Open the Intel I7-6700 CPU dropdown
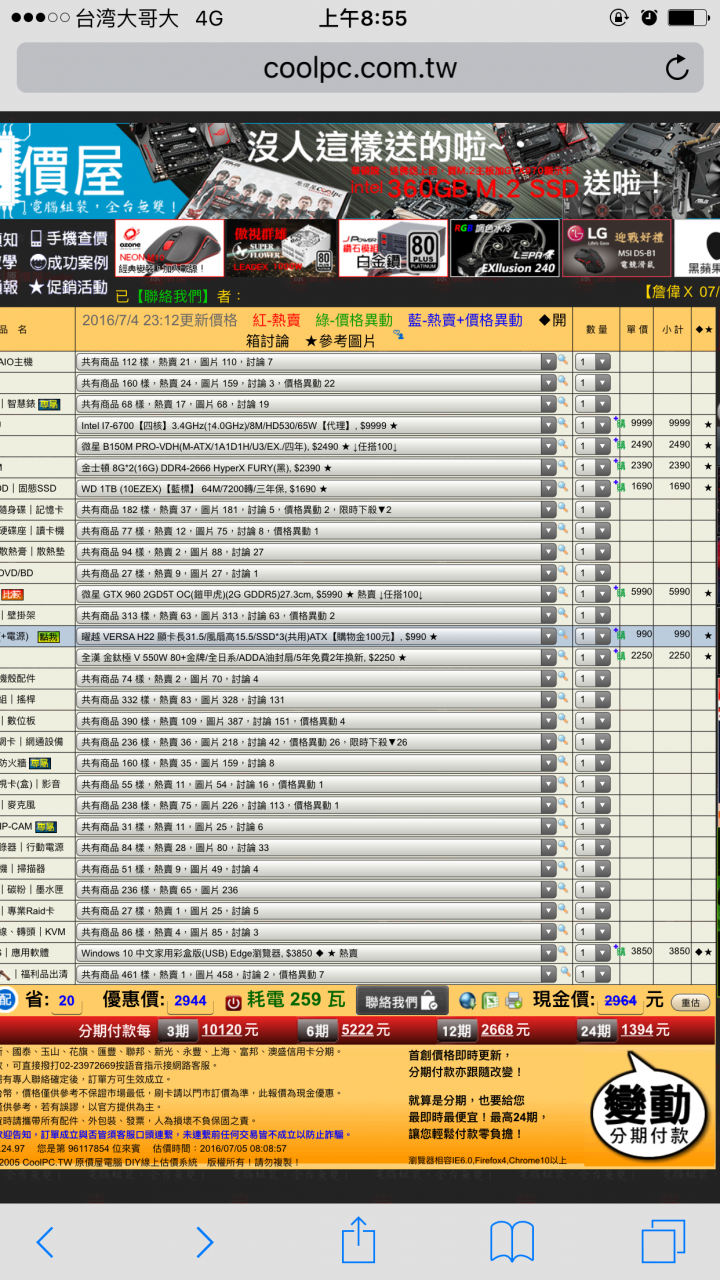The height and width of the screenshot is (1280, 720). coord(316,425)
